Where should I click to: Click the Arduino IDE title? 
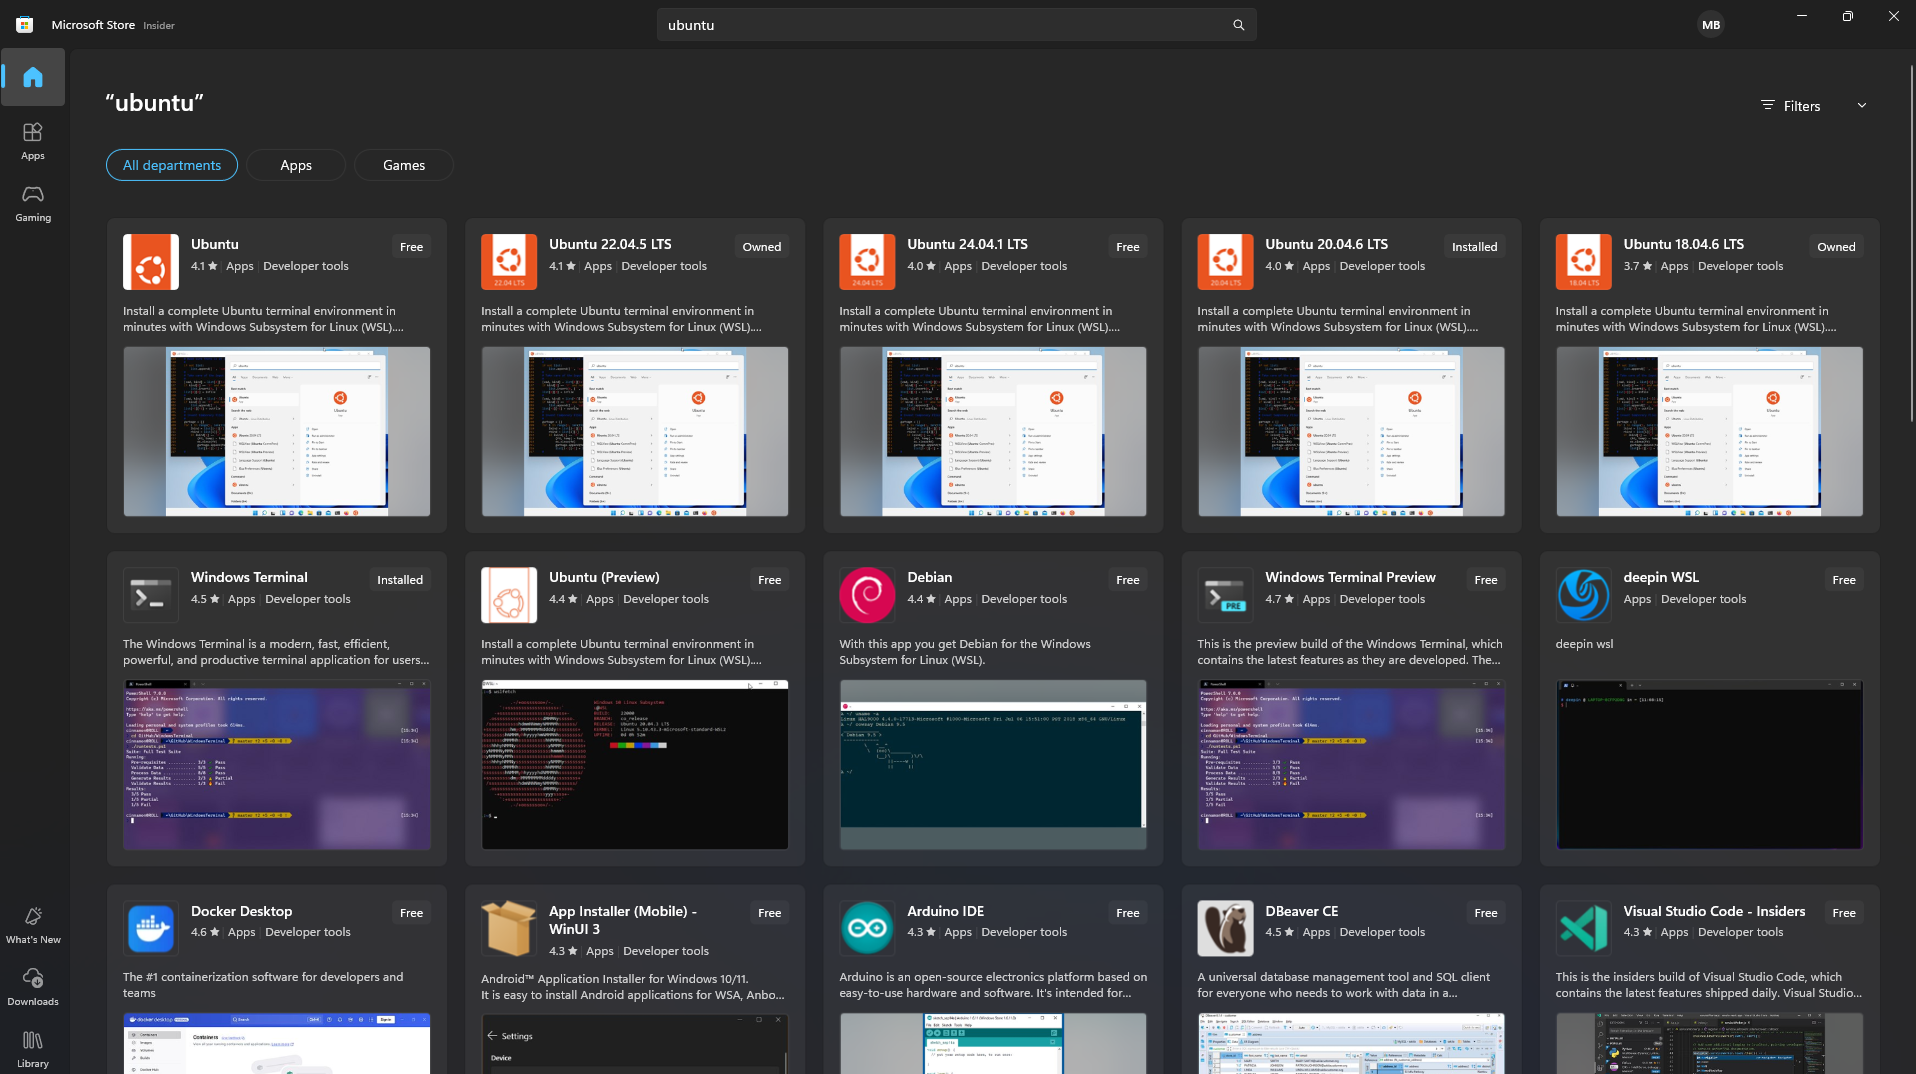tap(945, 911)
